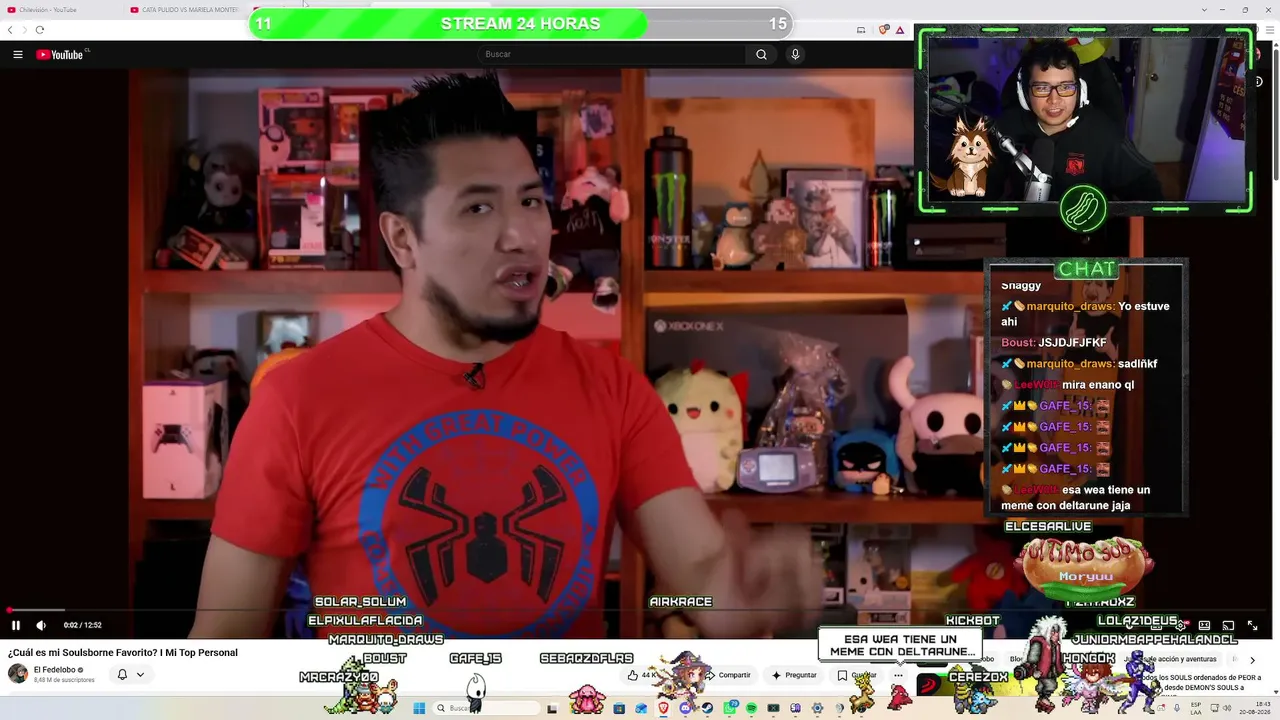Open WhatsApp from the taskbar

pyautogui.click(x=729, y=708)
